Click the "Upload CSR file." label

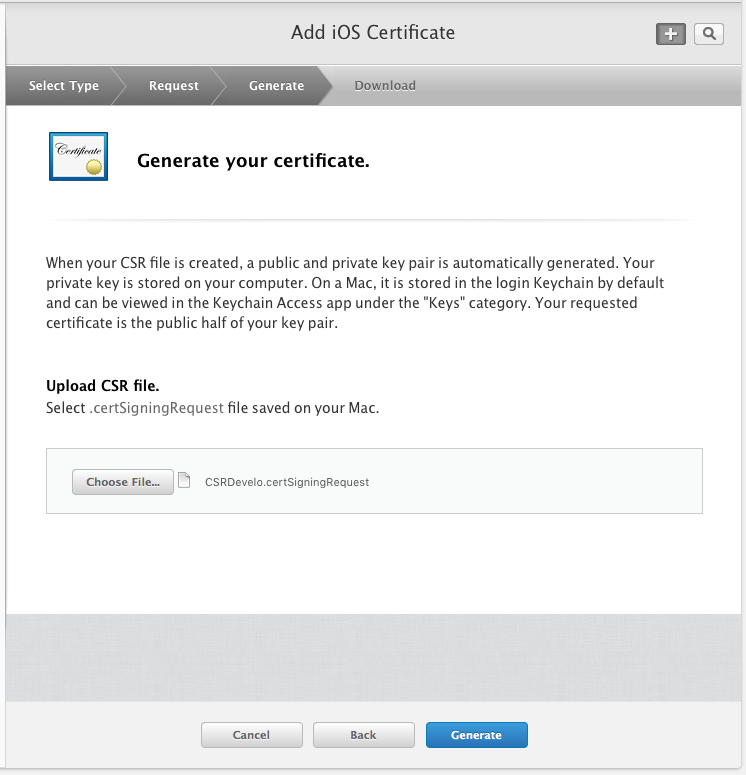point(103,386)
